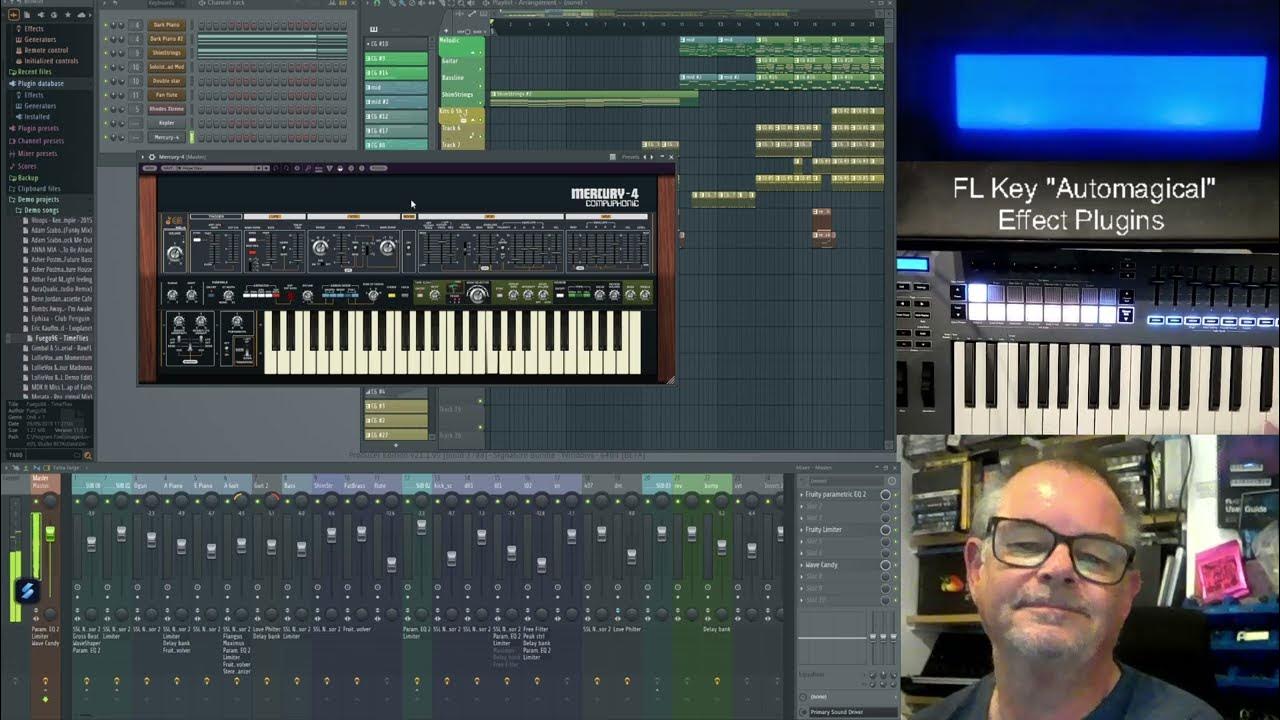Click the gear icon on the Mercury-4 title bar
Viewport: 1280px width, 720px height.
tap(153, 157)
